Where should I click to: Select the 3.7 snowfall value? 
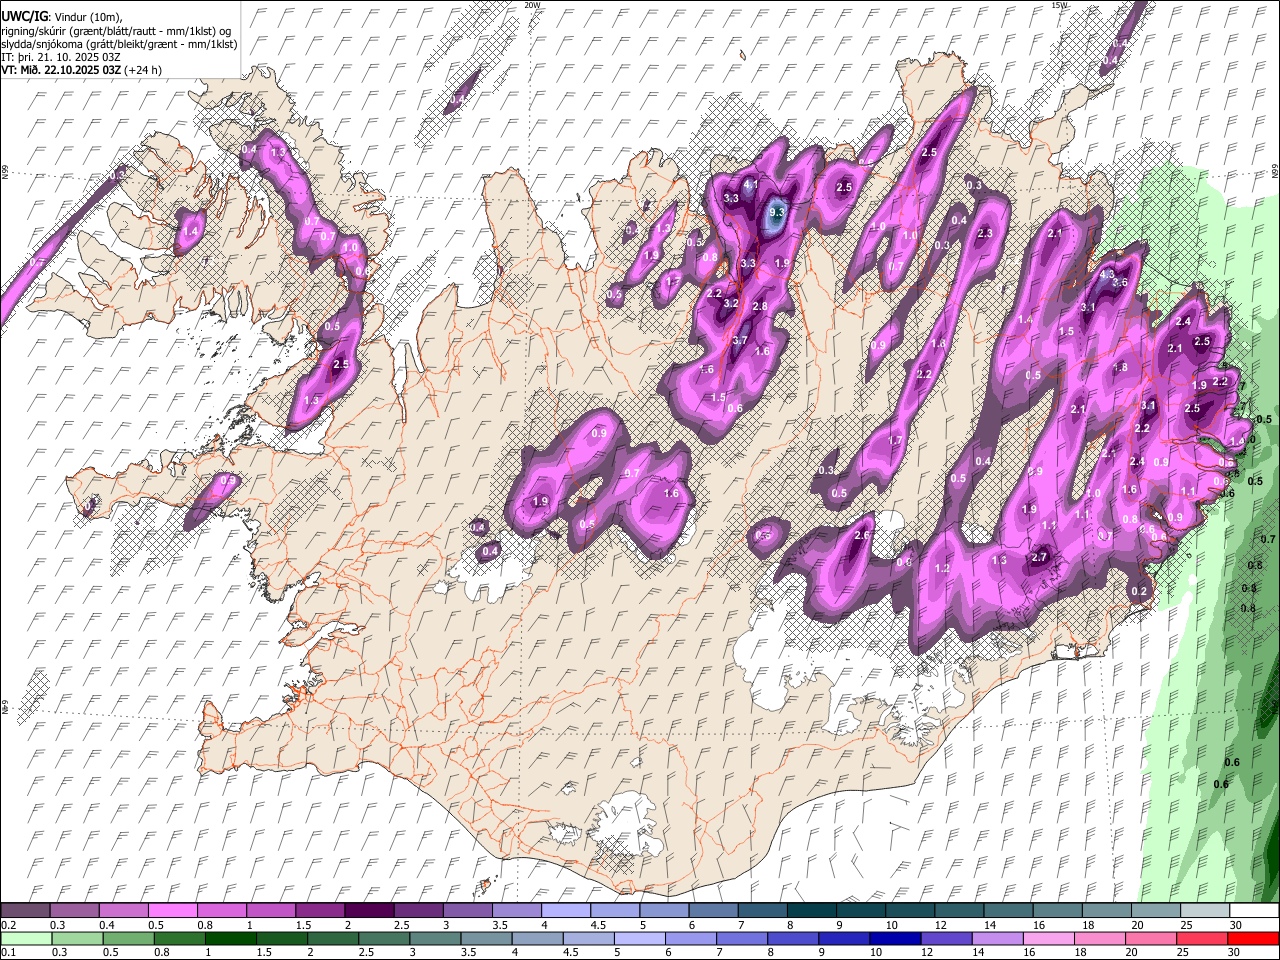click(x=740, y=341)
